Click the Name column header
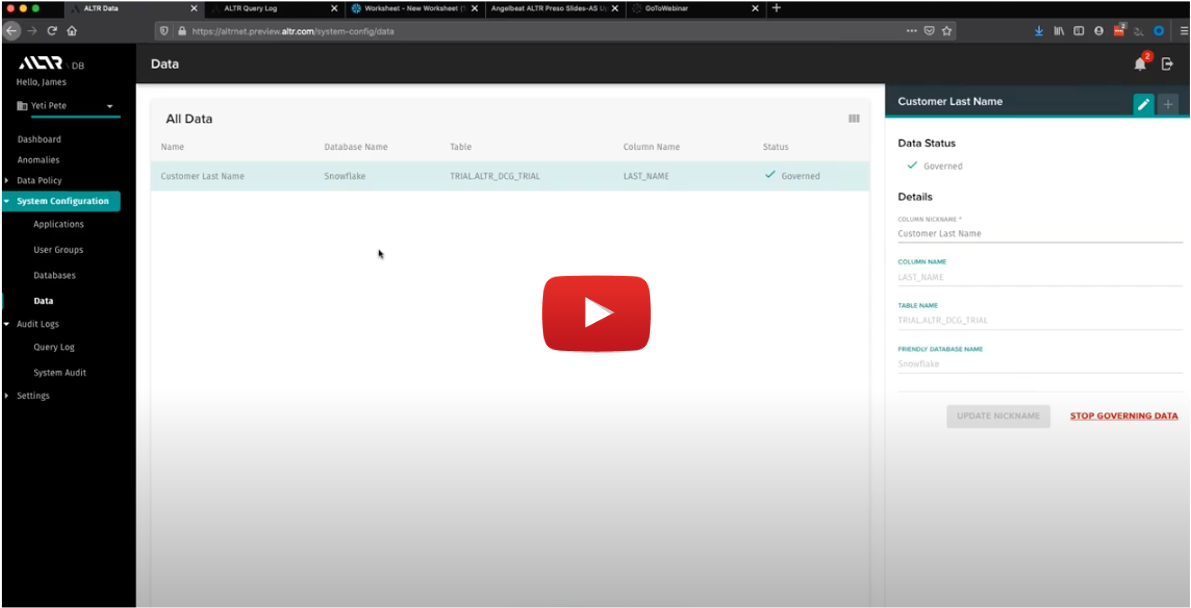The height and width of the screenshot is (608, 1191). 172,147
